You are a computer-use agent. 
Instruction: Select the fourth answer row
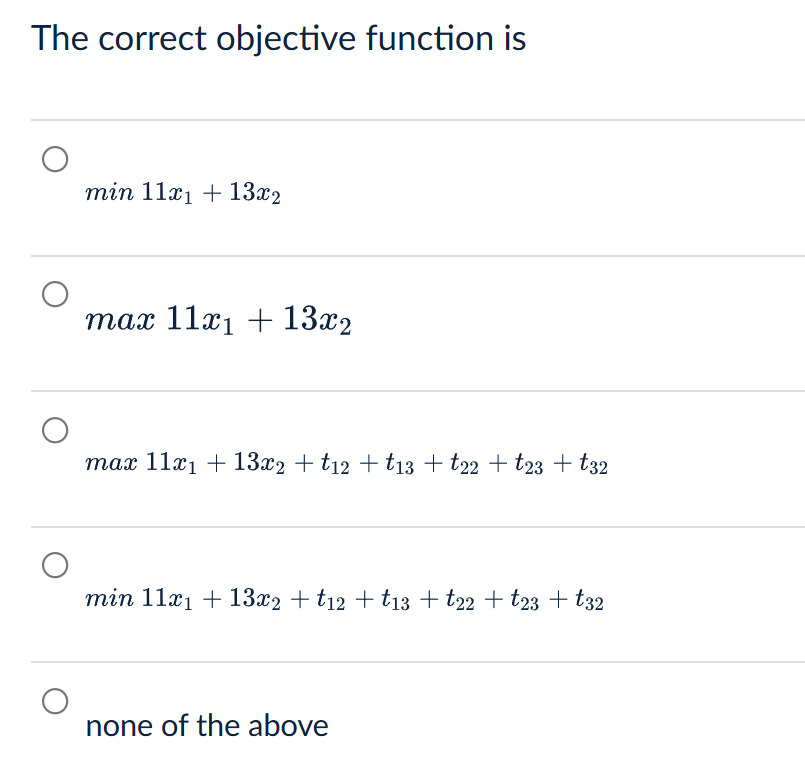[400, 595]
